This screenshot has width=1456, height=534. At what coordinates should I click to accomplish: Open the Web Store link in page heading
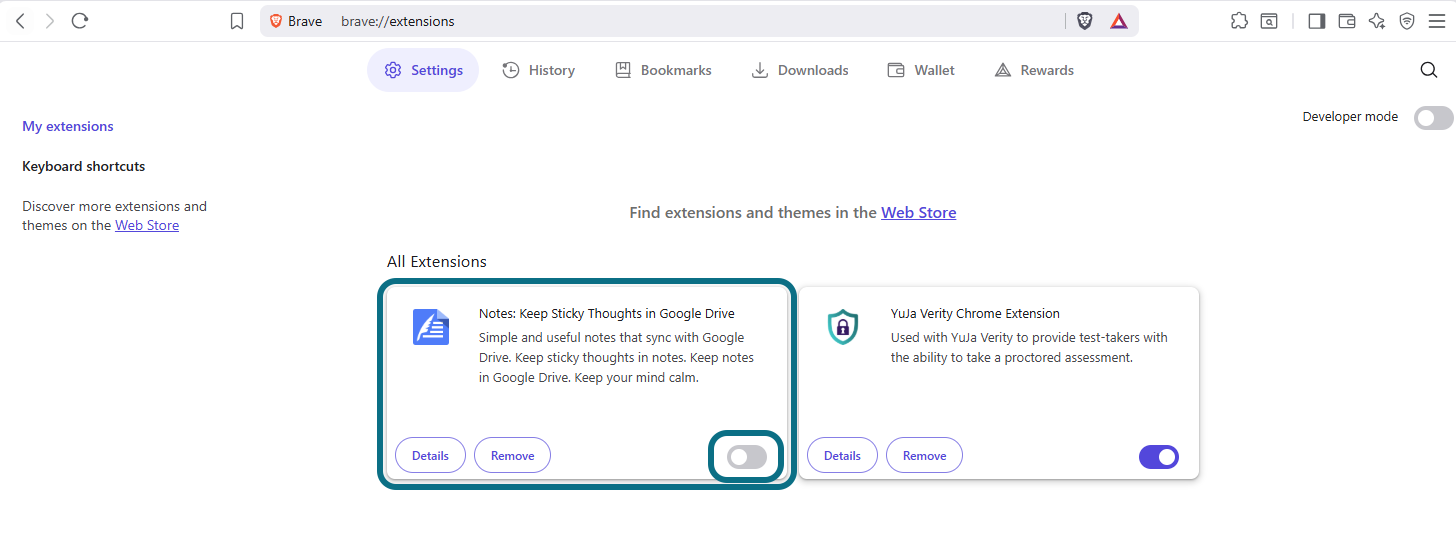coord(918,212)
